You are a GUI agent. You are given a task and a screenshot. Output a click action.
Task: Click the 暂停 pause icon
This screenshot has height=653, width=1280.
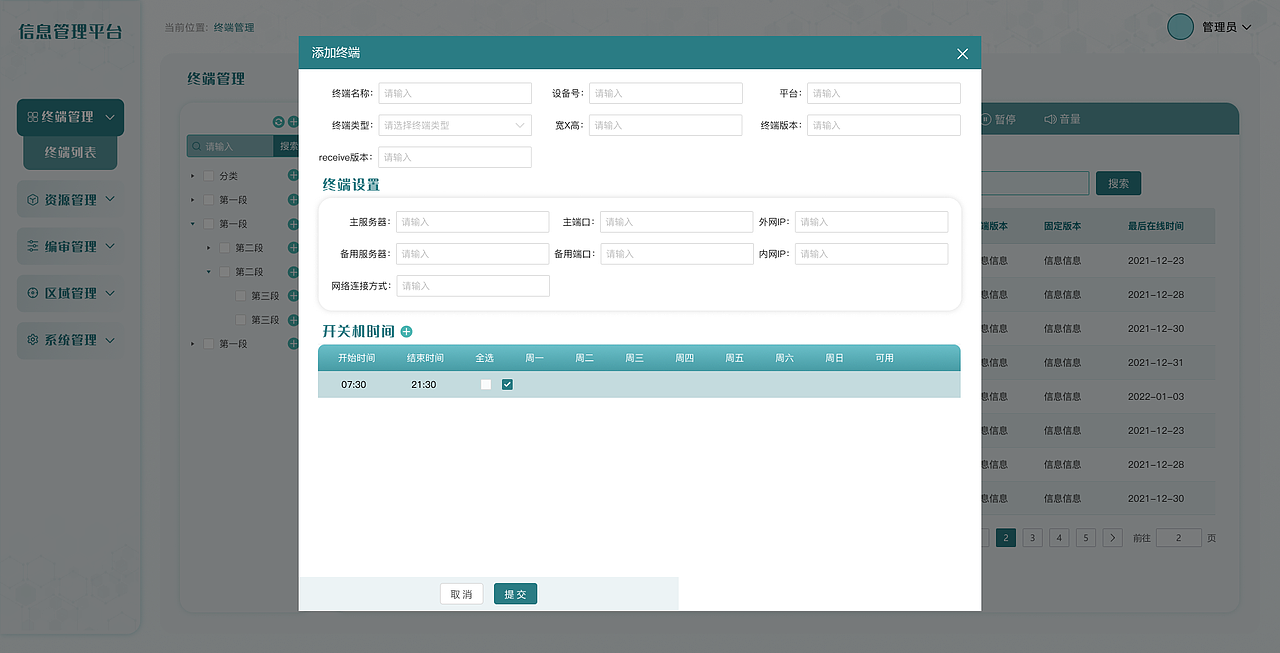coord(985,119)
